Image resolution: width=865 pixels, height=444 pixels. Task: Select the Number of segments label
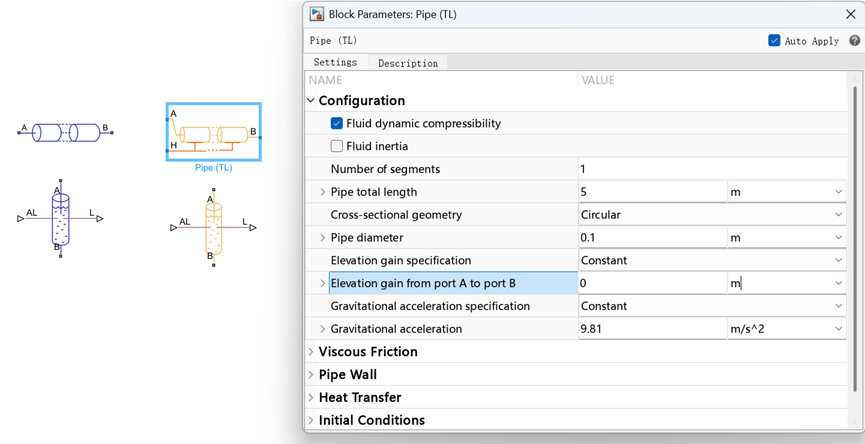385,169
